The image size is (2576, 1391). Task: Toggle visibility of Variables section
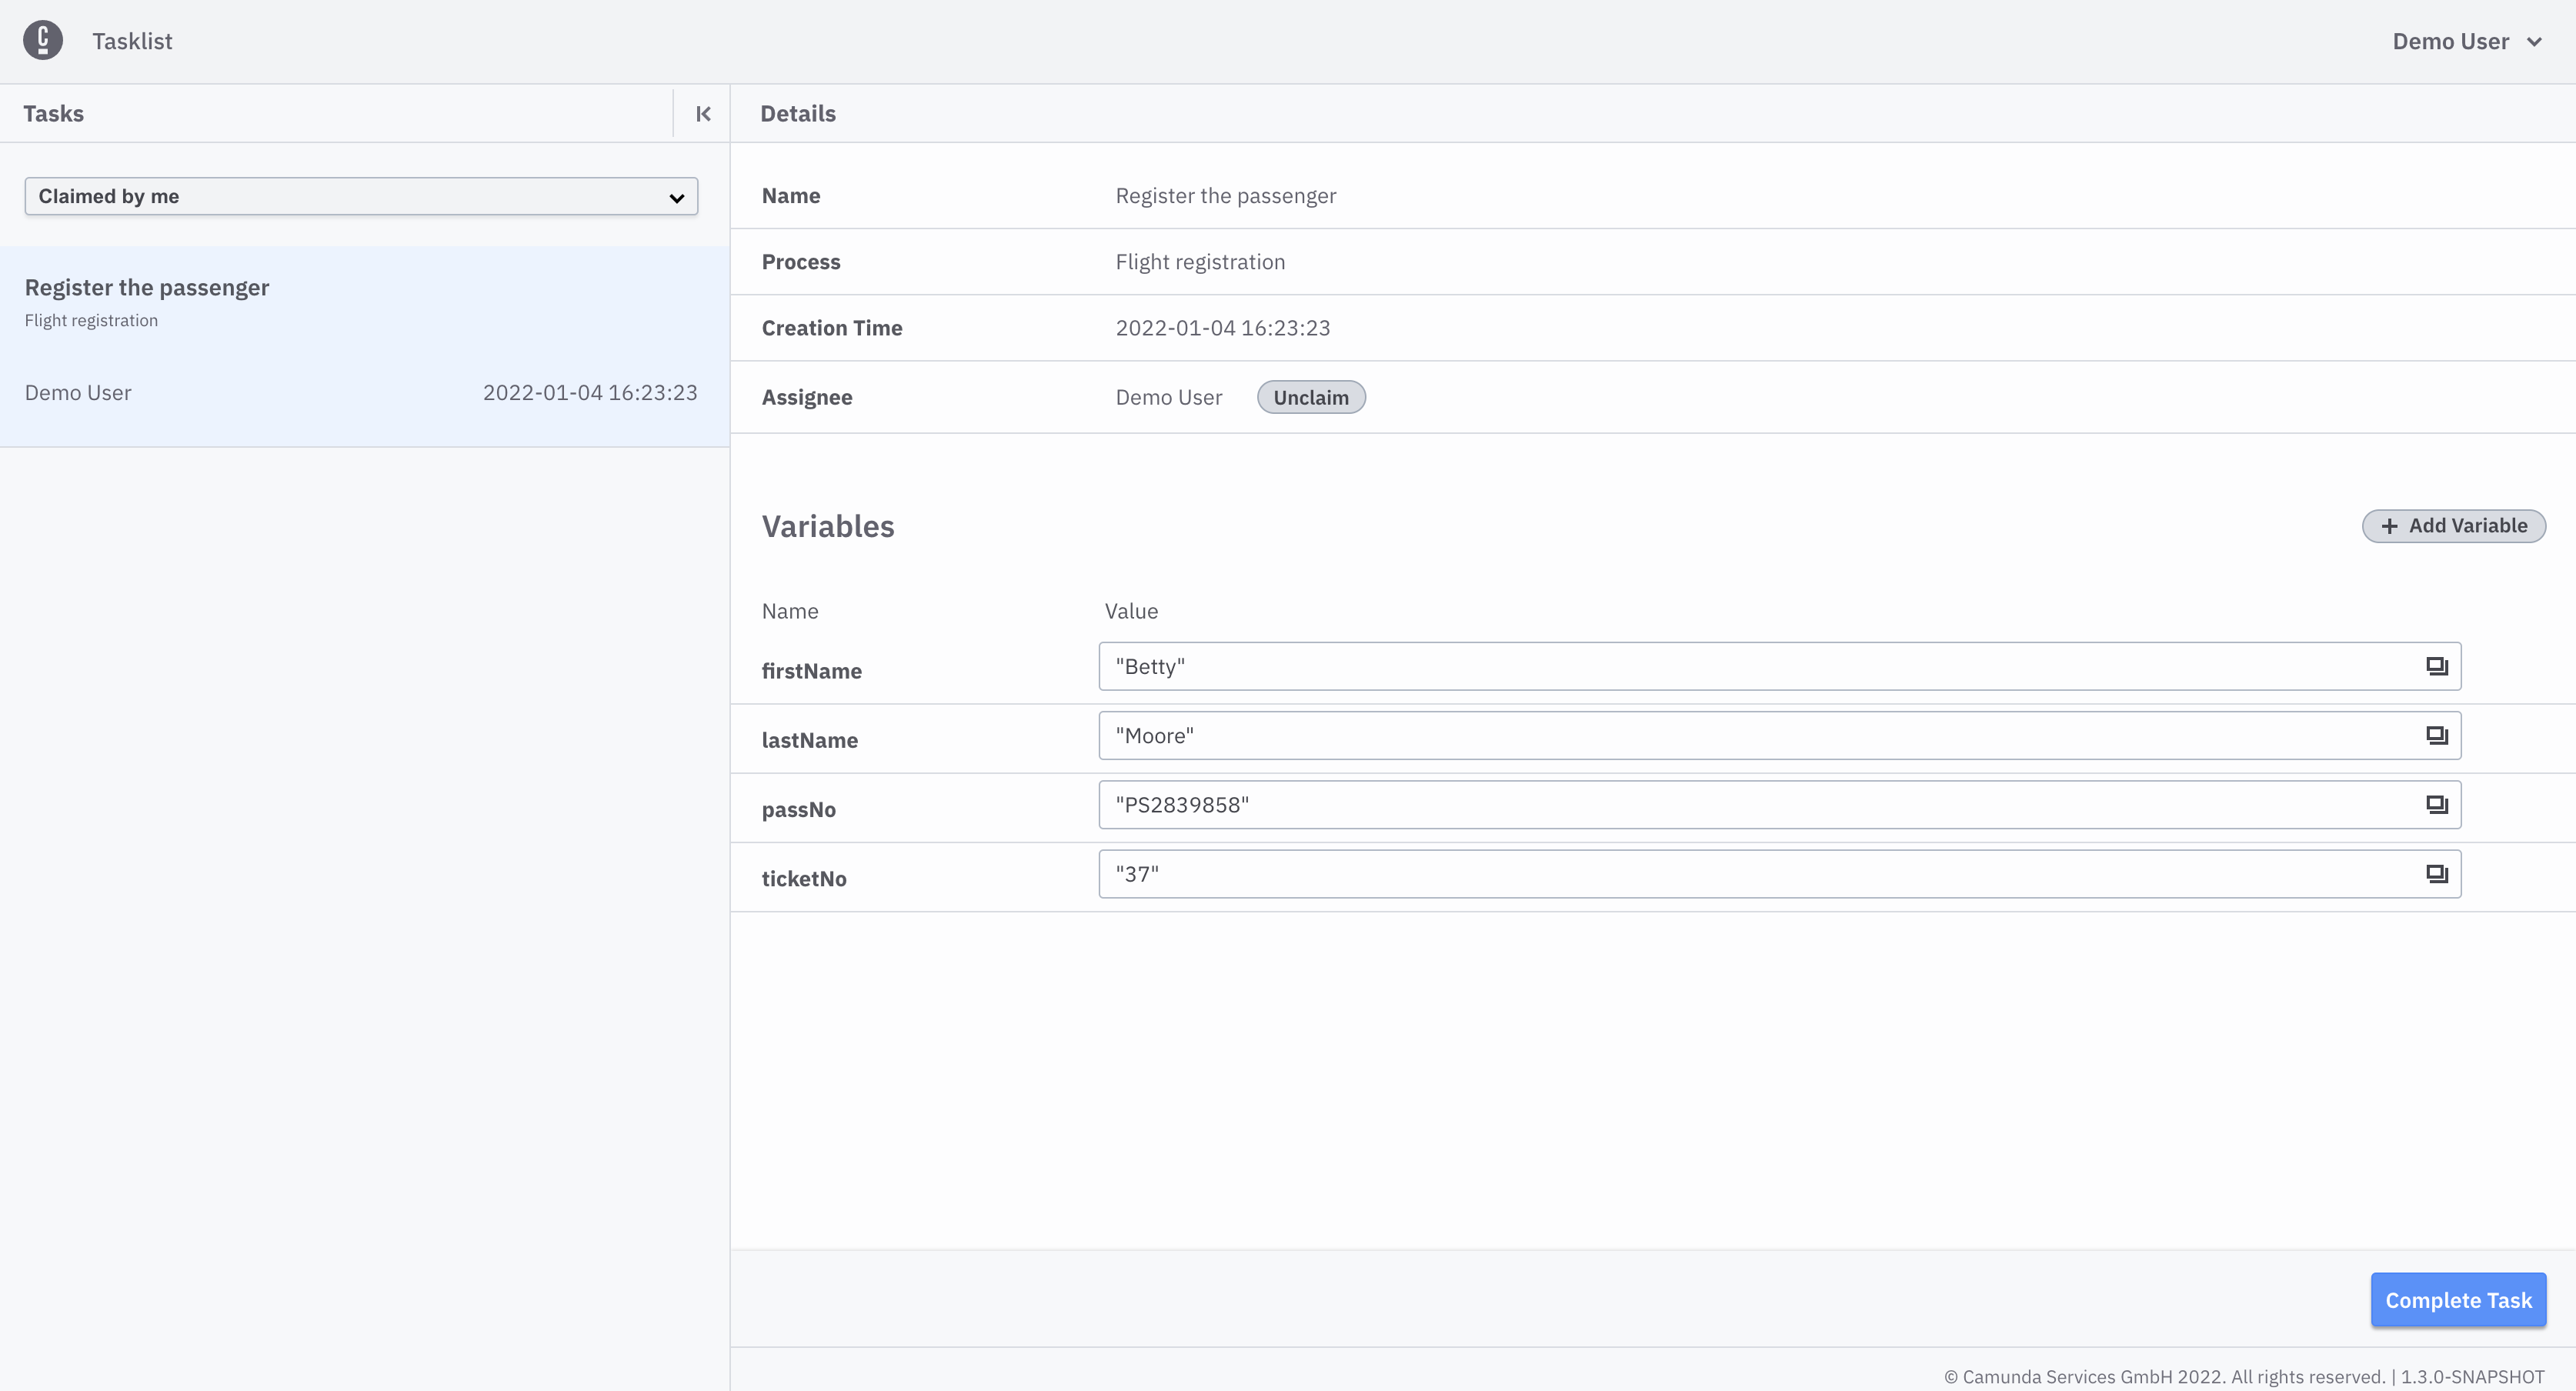[827, 524]
